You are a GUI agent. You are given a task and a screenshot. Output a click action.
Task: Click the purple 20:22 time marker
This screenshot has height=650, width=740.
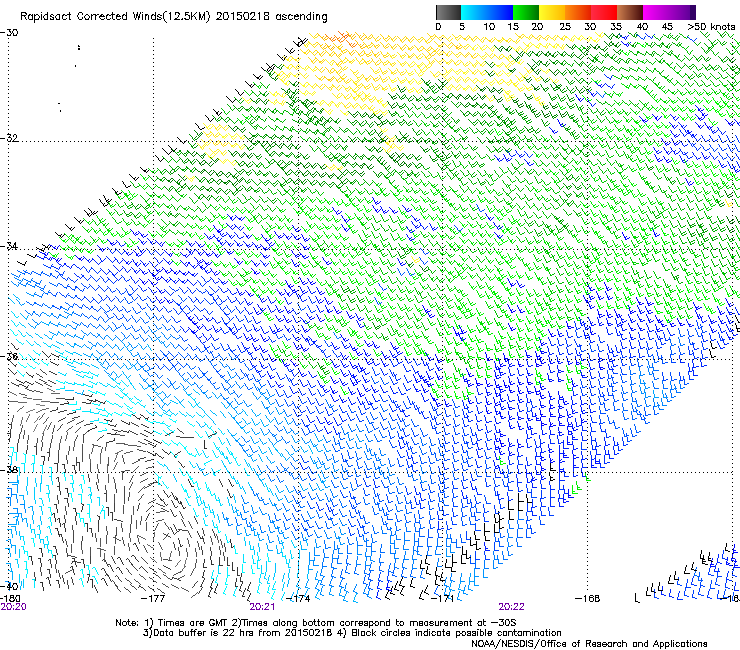tap(512, 607)
